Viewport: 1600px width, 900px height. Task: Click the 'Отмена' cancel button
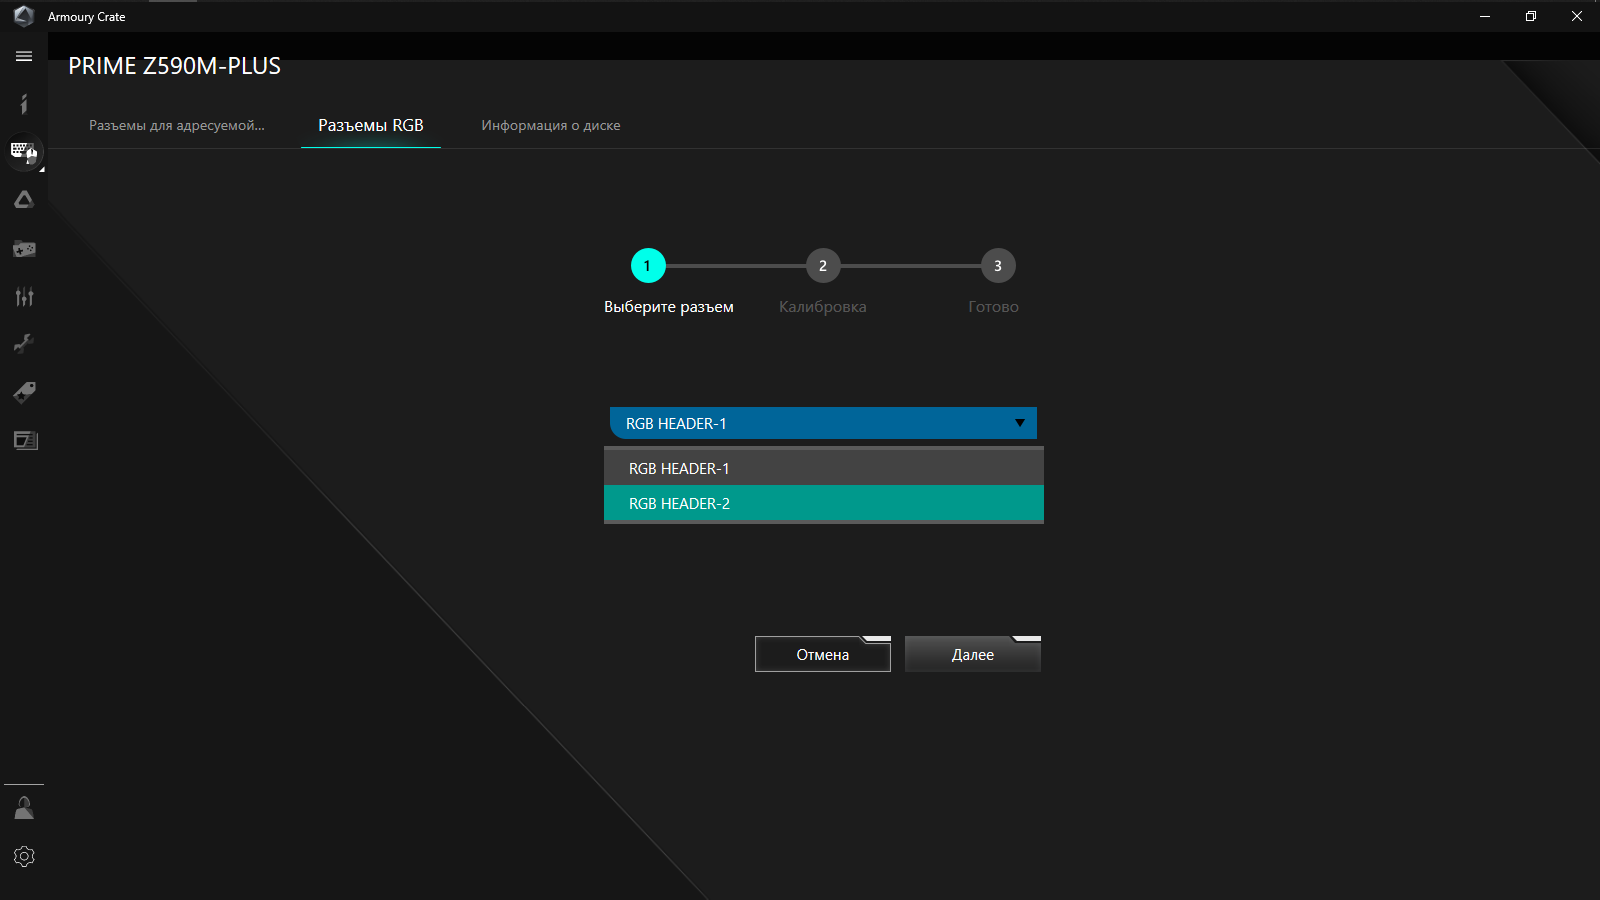click(x=823, y=654)
